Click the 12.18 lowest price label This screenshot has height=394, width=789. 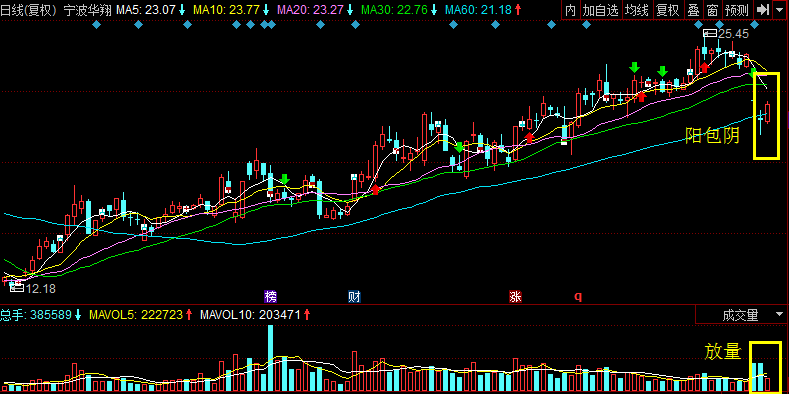tap(40, 289)
